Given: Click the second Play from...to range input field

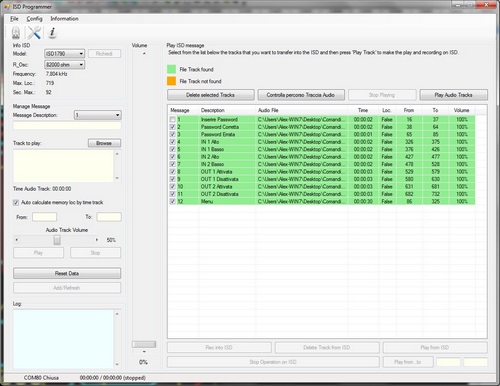Looking at the screenshot, I should (x=475, y=362).
